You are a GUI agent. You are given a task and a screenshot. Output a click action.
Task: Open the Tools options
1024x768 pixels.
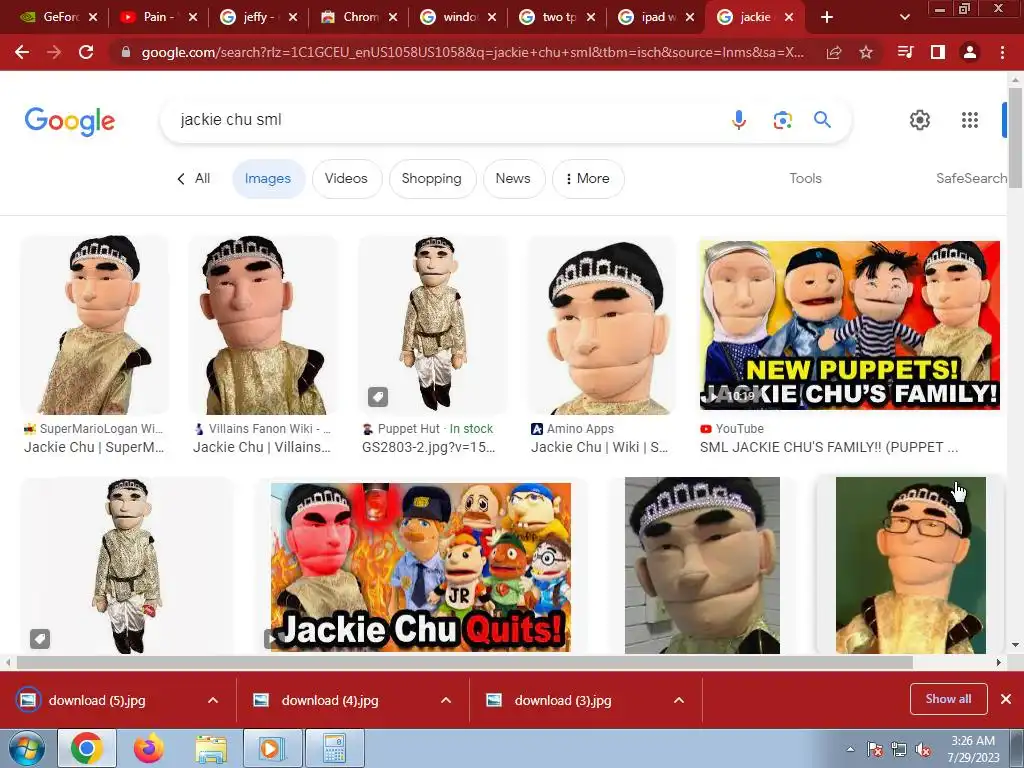pos(805,178)
